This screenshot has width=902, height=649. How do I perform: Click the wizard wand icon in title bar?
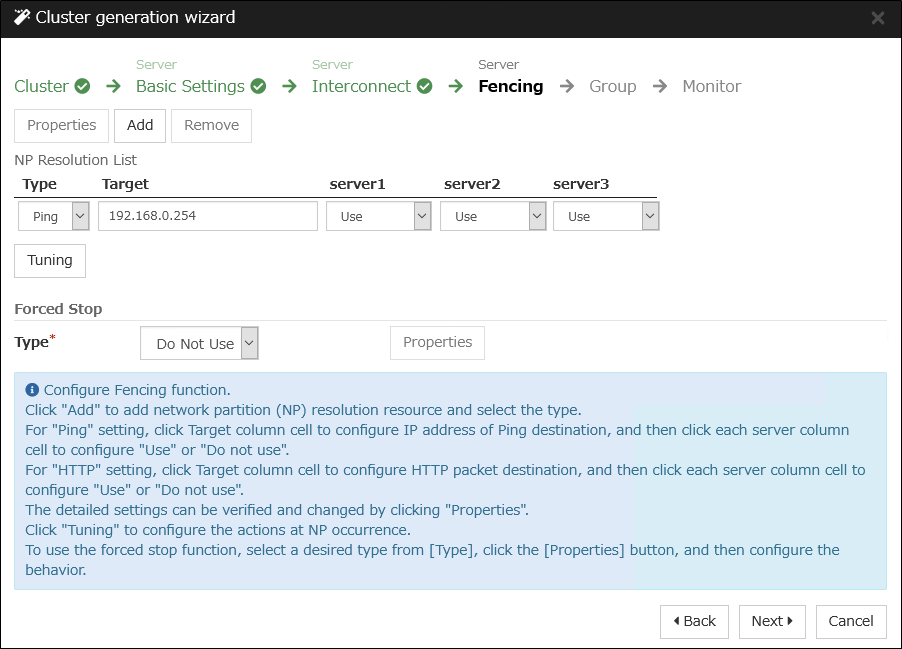(19, 17)
